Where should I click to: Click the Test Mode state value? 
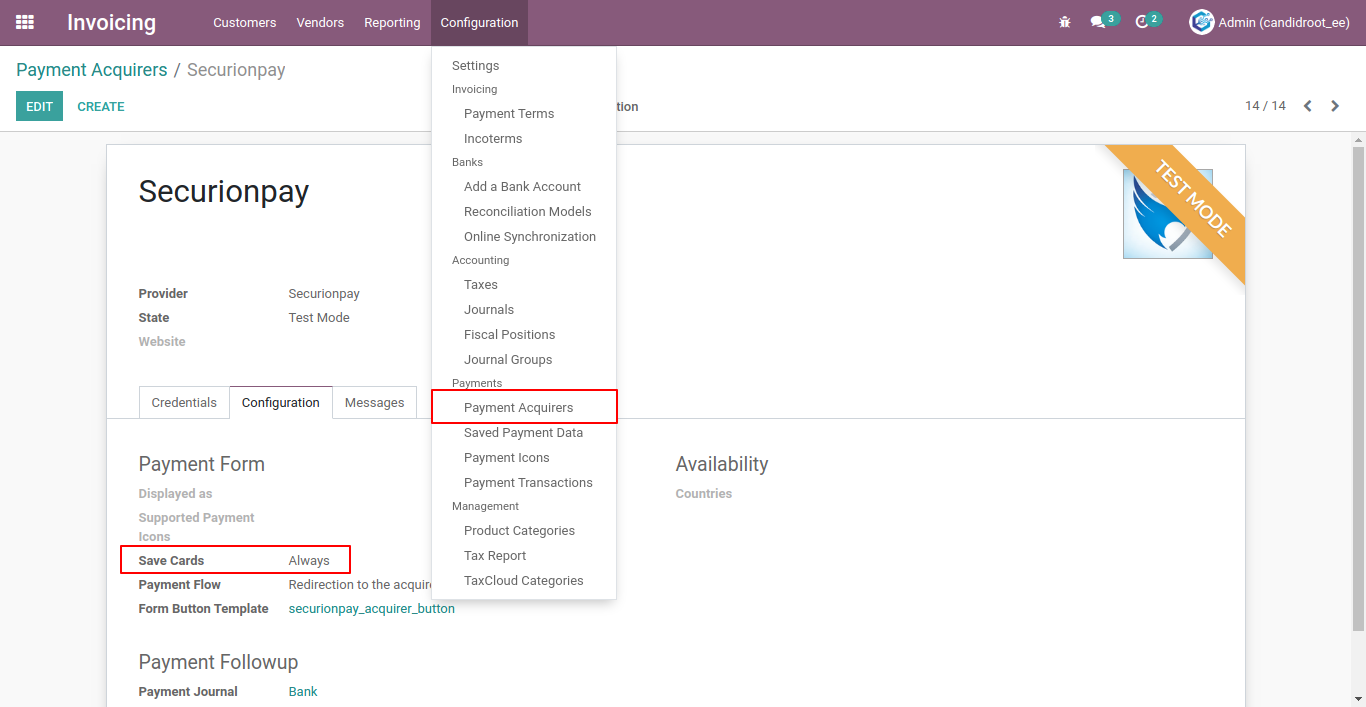(319, 318)
